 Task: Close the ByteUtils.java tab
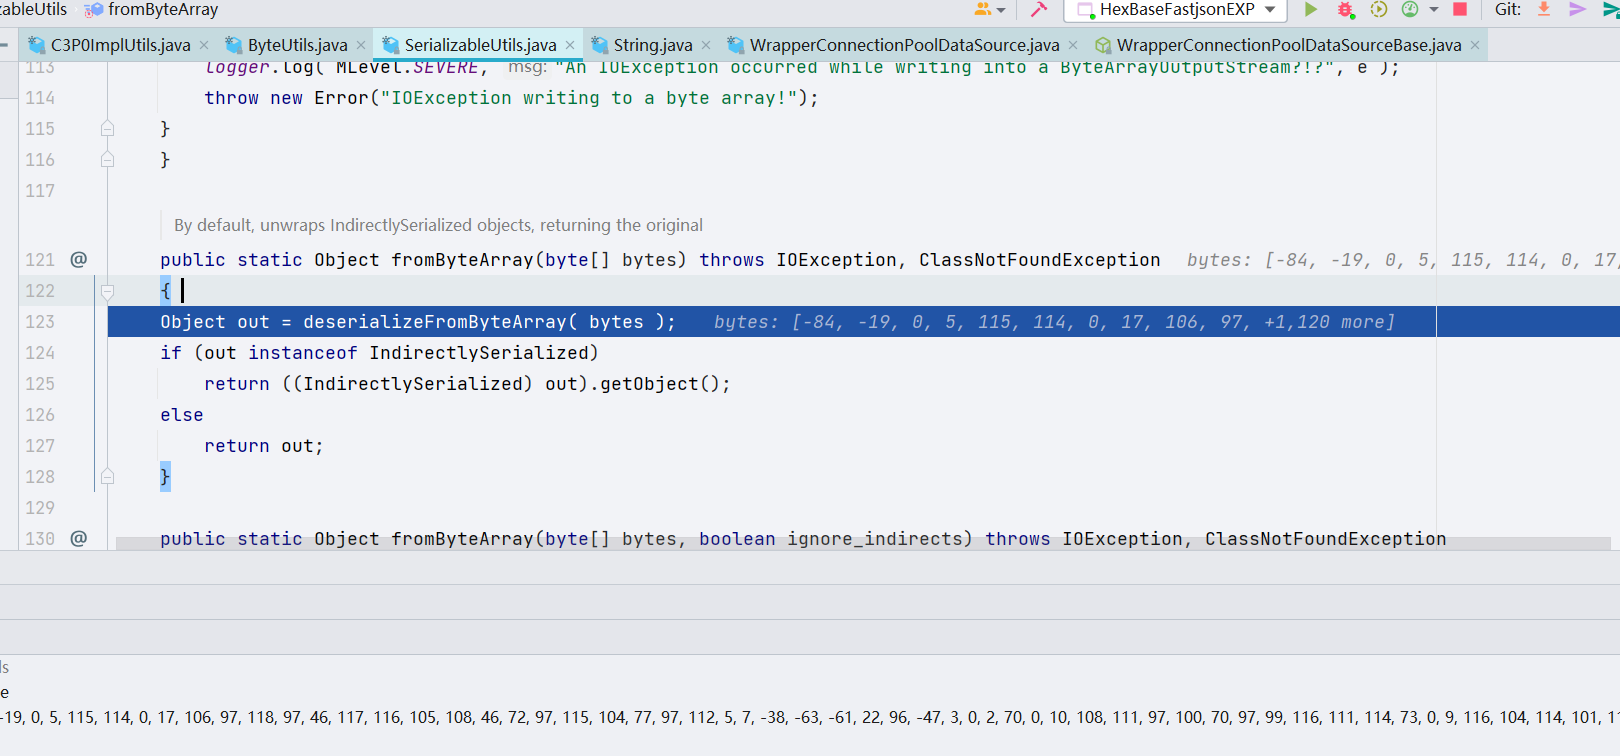[361, 45]
